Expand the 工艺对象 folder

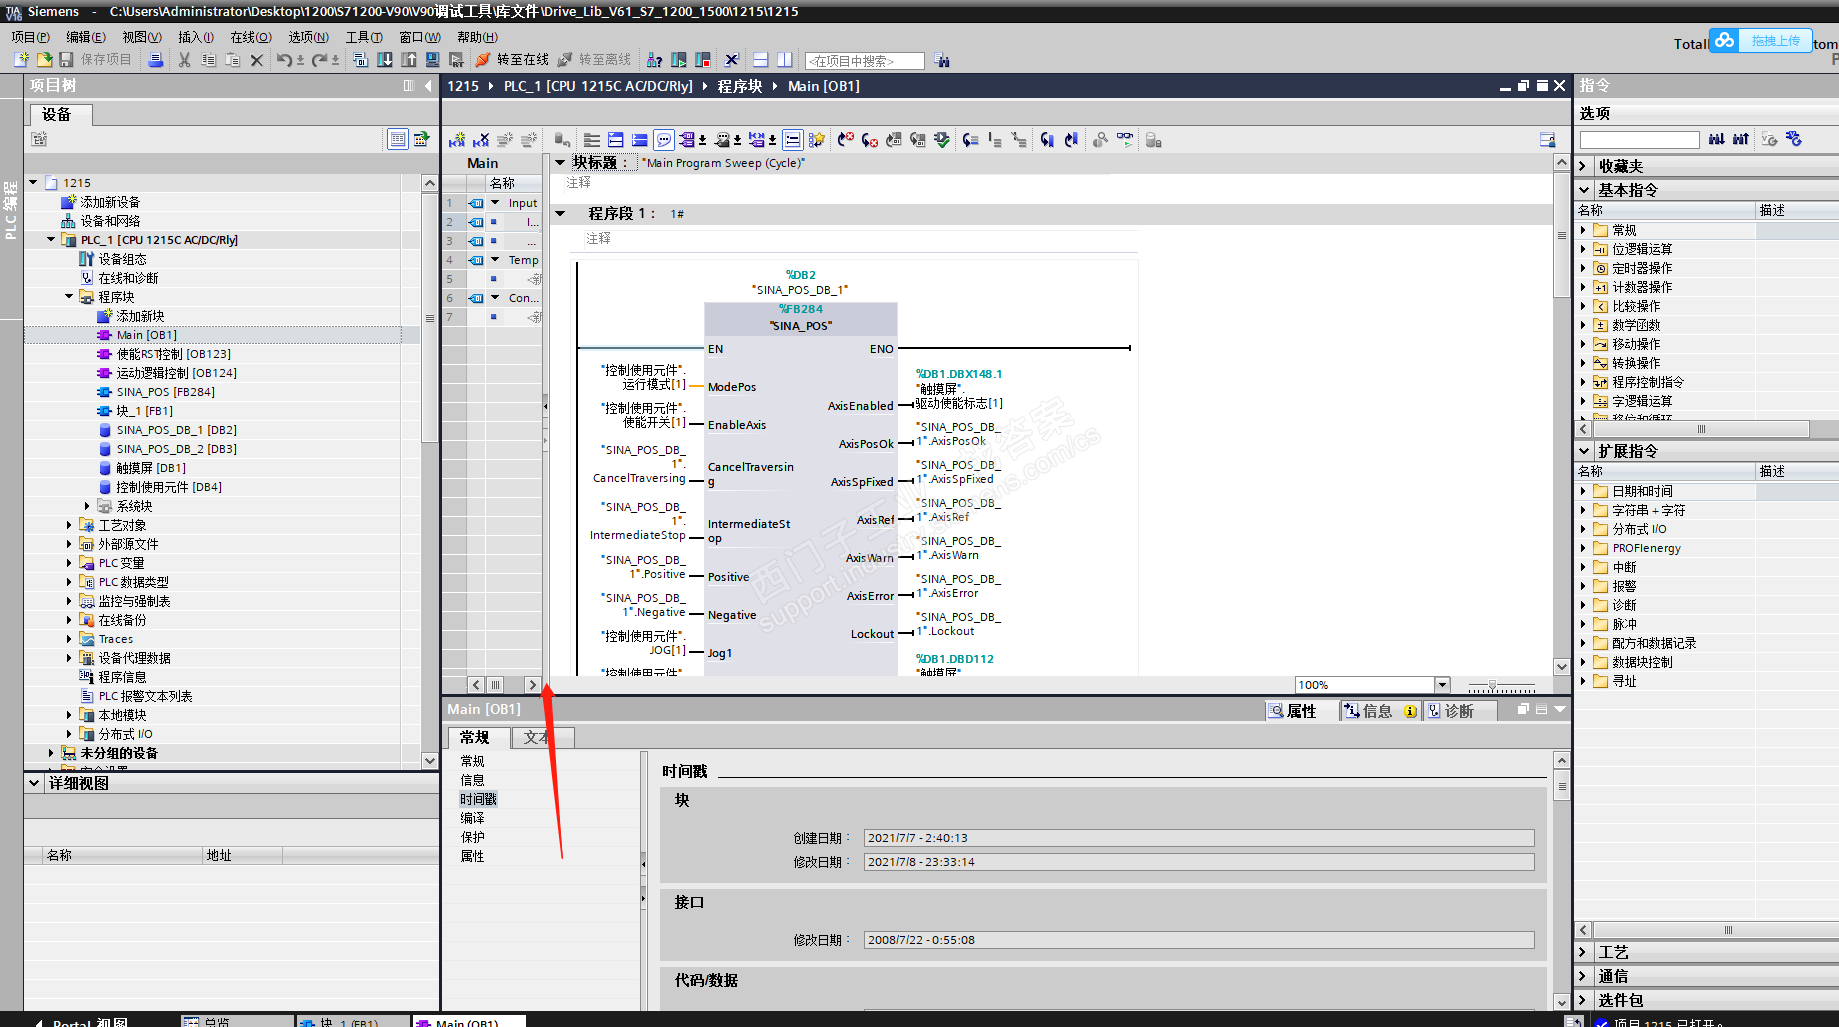[69, 525]
